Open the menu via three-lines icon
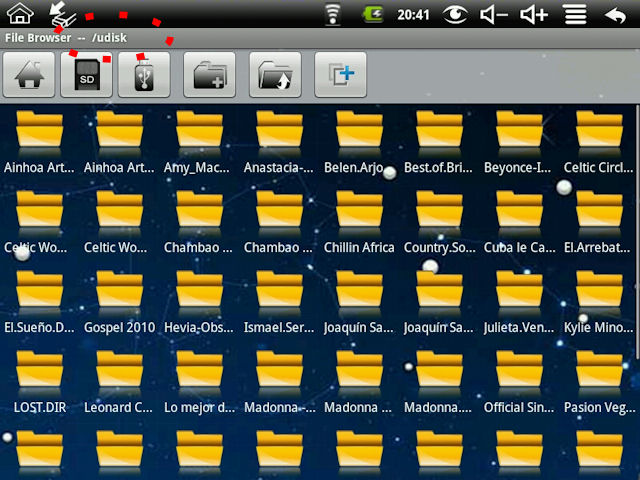Screen dimensions: 640x480 pyautogui.click(x=576, y=15)
